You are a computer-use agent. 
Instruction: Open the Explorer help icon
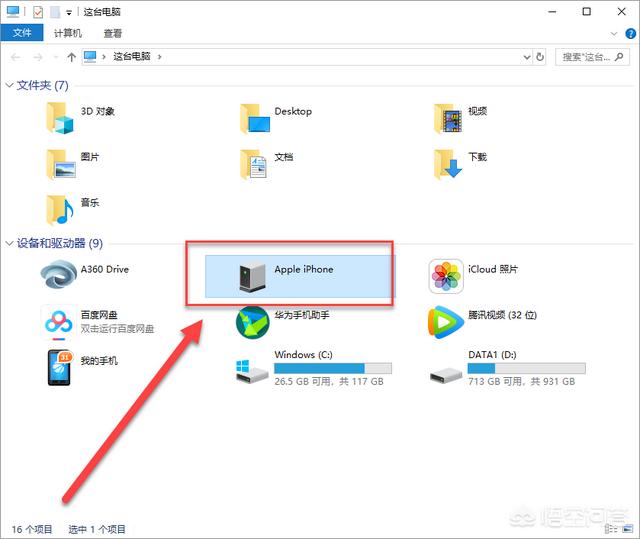[630, 33]
